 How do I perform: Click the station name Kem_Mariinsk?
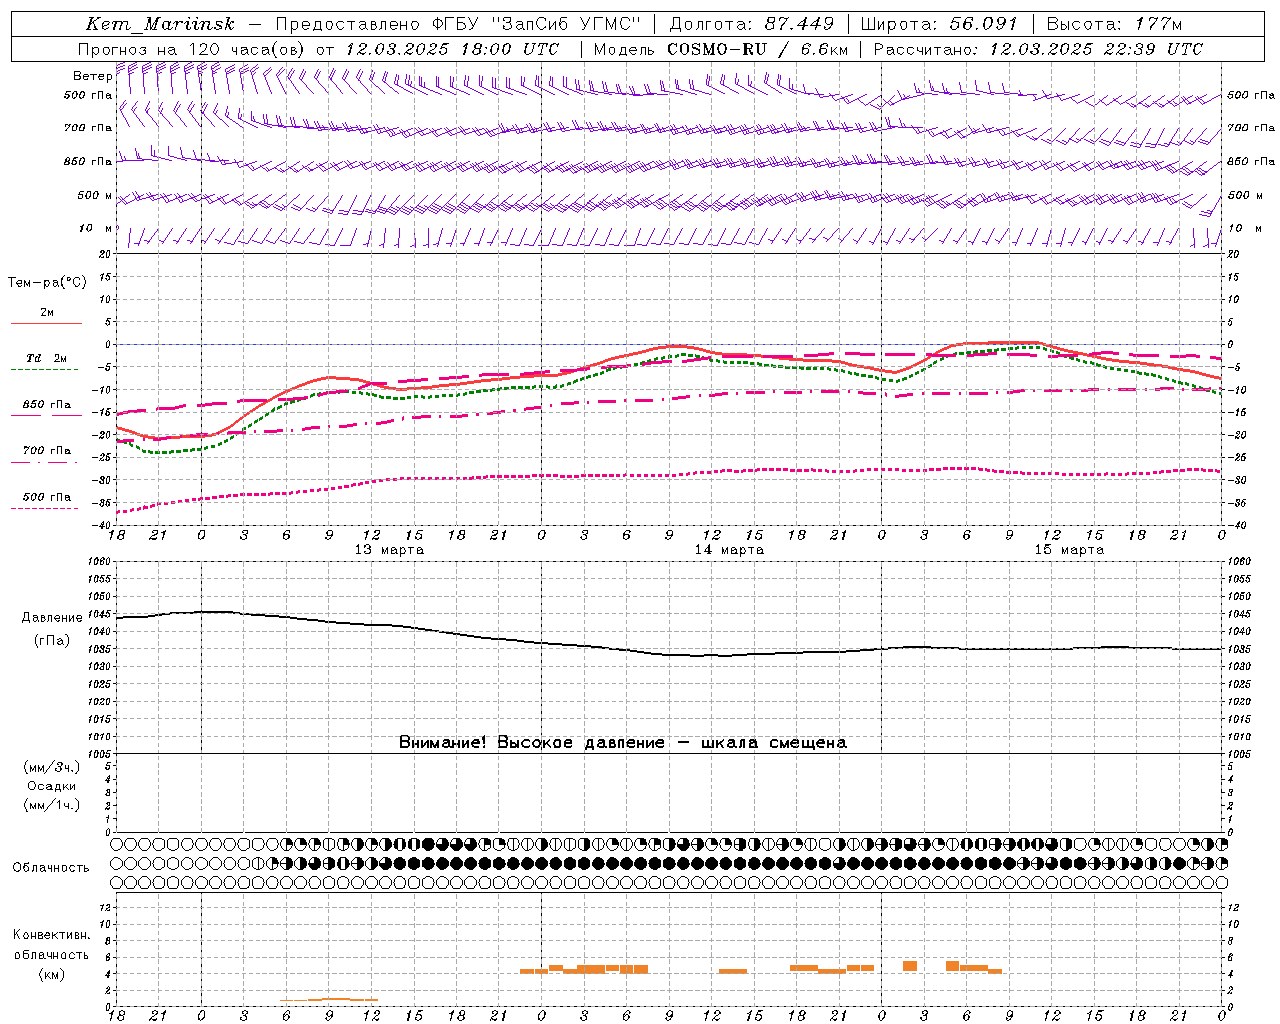(x=160, y=24)
